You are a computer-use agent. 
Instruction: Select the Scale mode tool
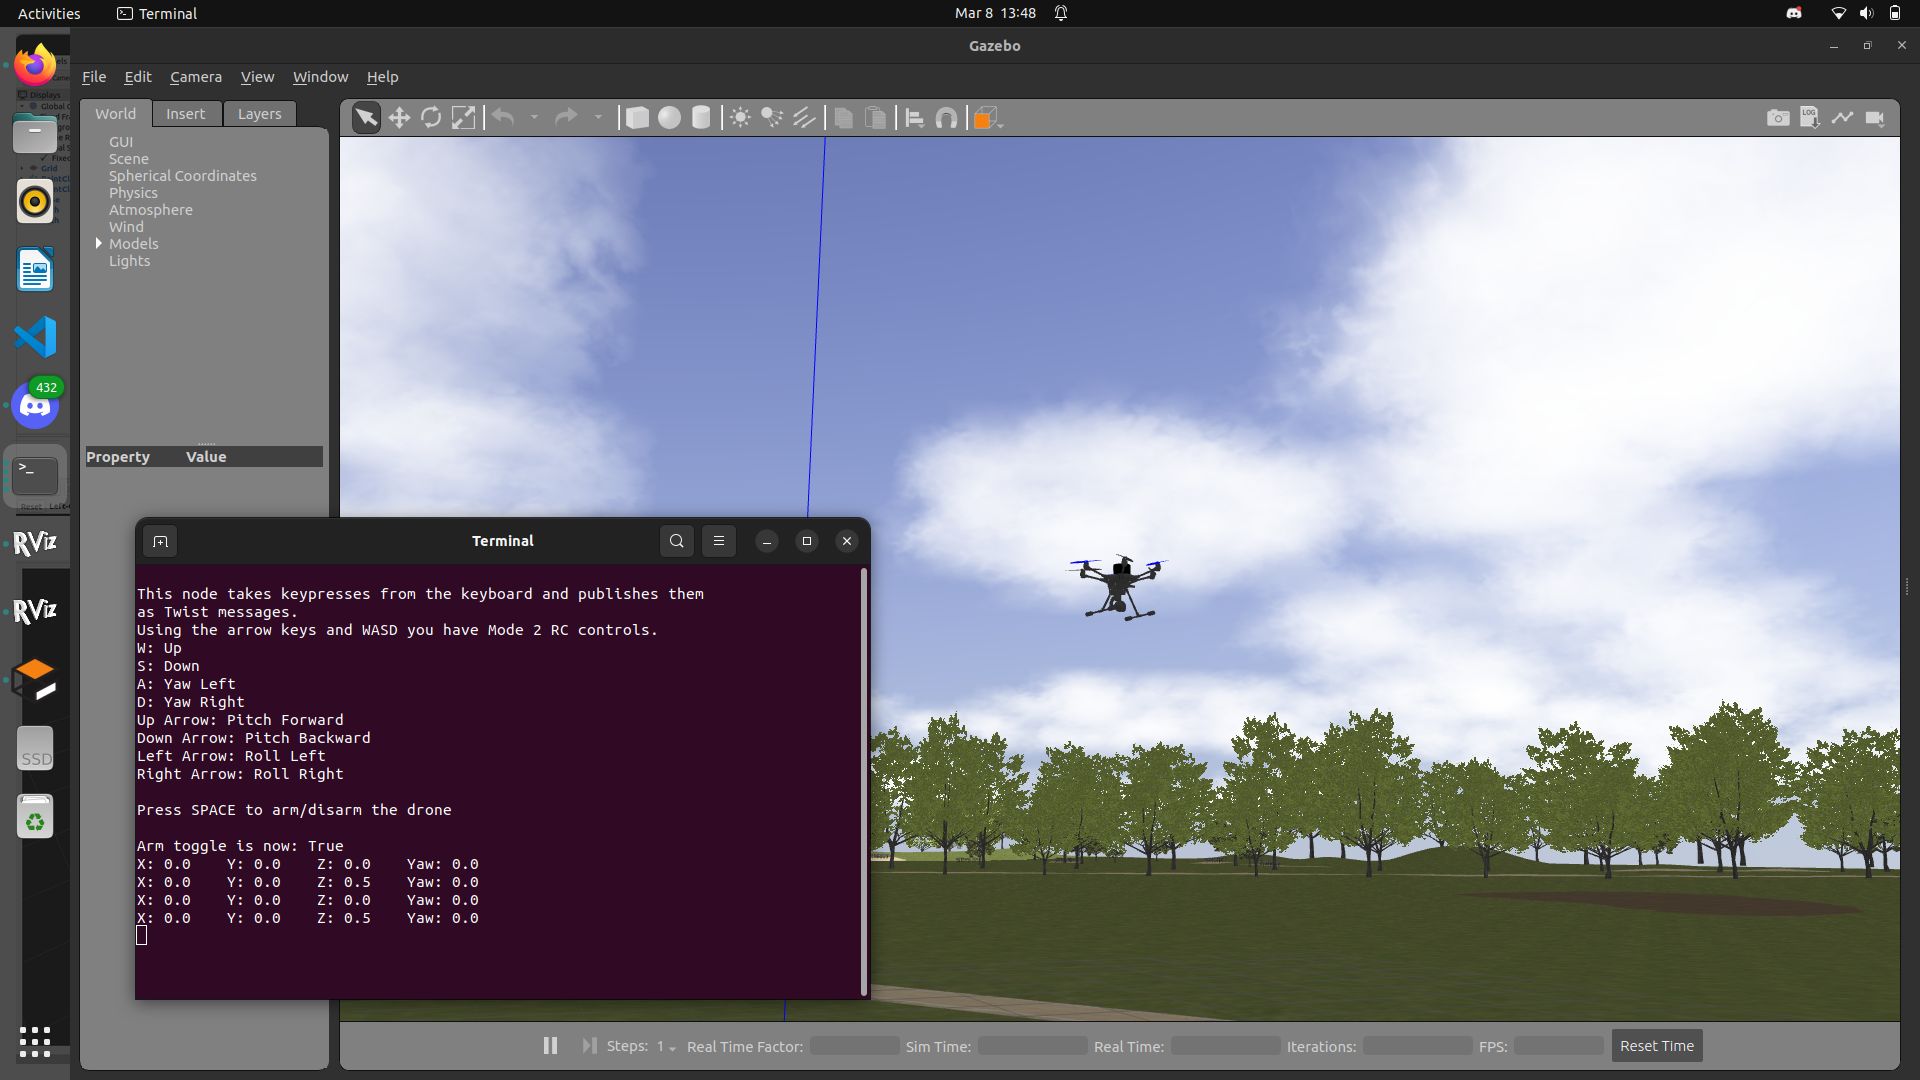463,118
